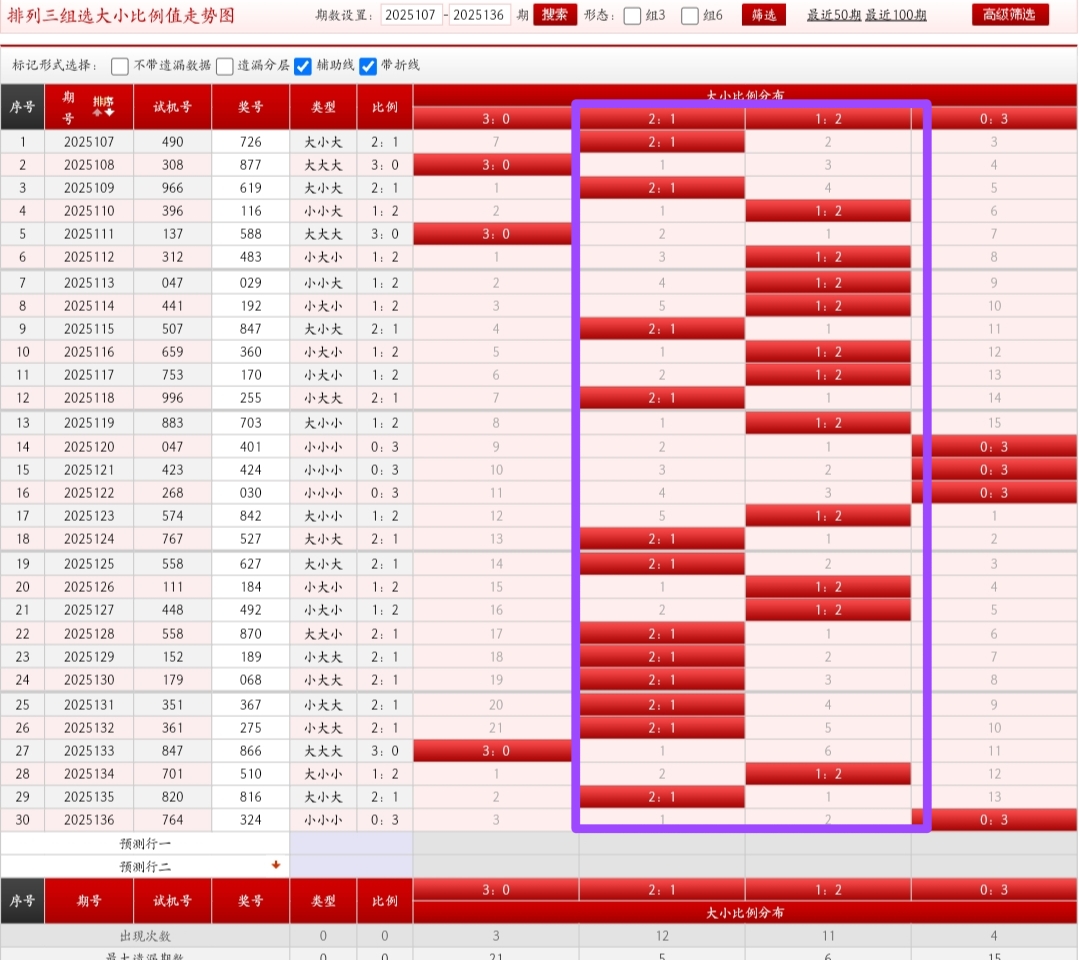The width and height of the screenshot is (1080, 960).
Task: Click type cell 小小大 in row 2025113
Action: [x=323, y=283]
